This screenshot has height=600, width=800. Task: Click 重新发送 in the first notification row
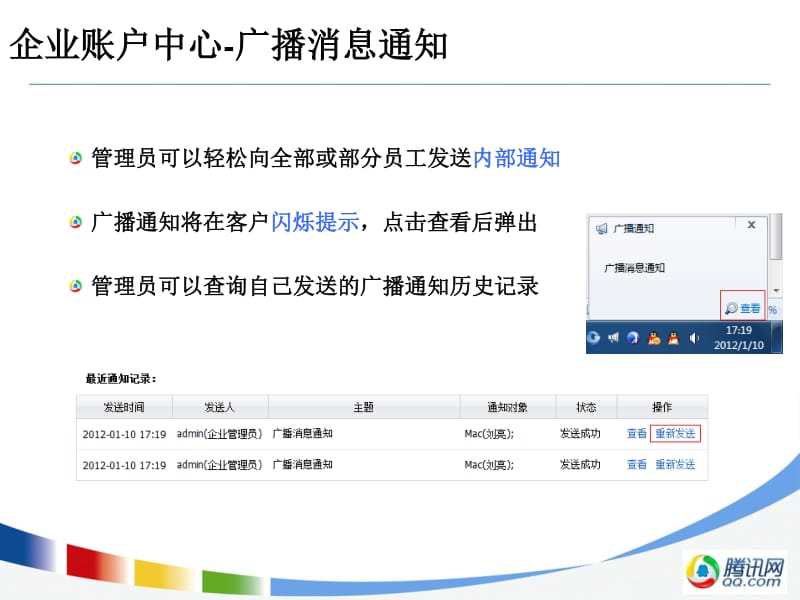point(675,434)
